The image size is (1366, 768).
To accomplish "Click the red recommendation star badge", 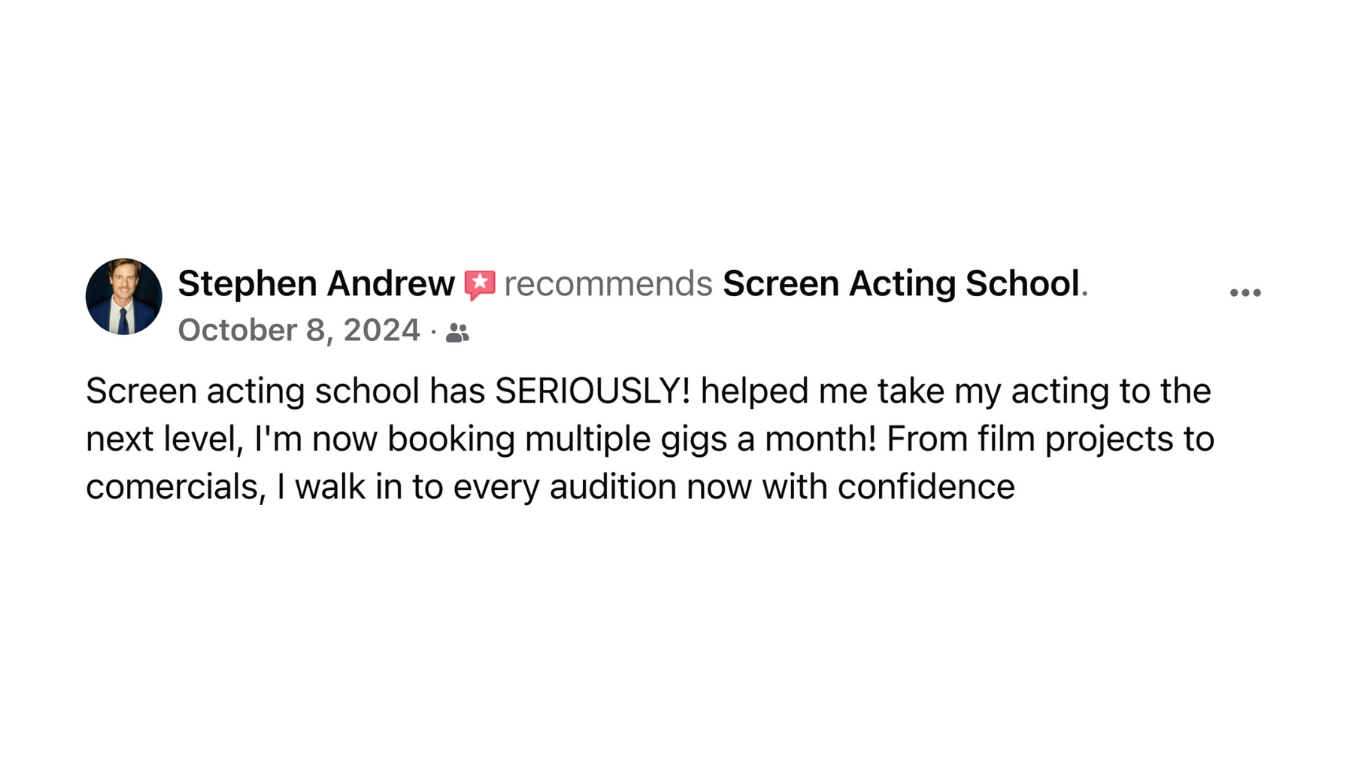I will pos(480,285).
